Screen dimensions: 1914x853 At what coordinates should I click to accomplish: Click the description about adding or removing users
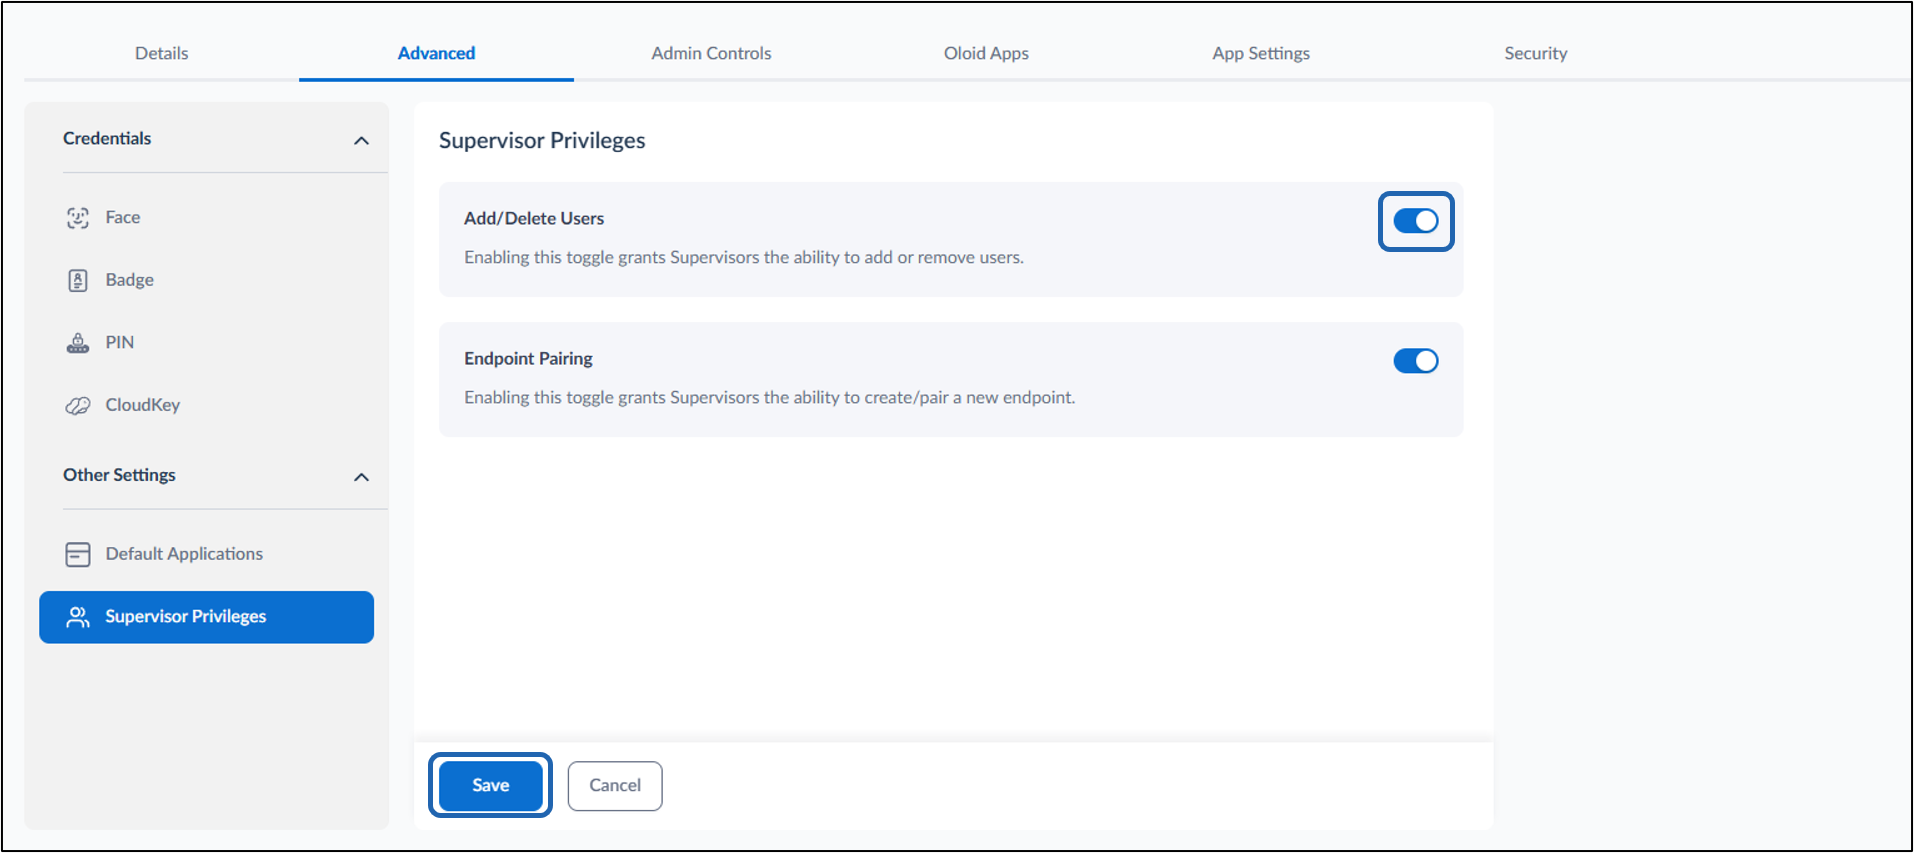tap(744, 257)
